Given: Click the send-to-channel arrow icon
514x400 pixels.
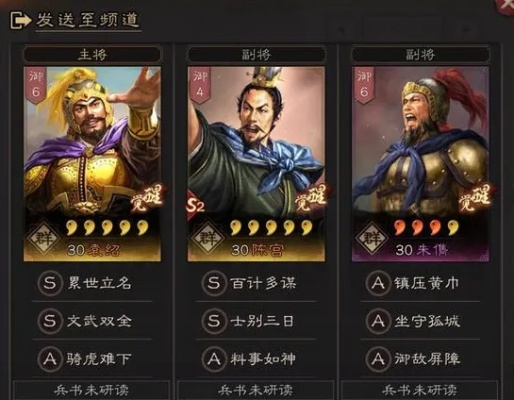Looking at the screenshot, I should tap(20, 21).
